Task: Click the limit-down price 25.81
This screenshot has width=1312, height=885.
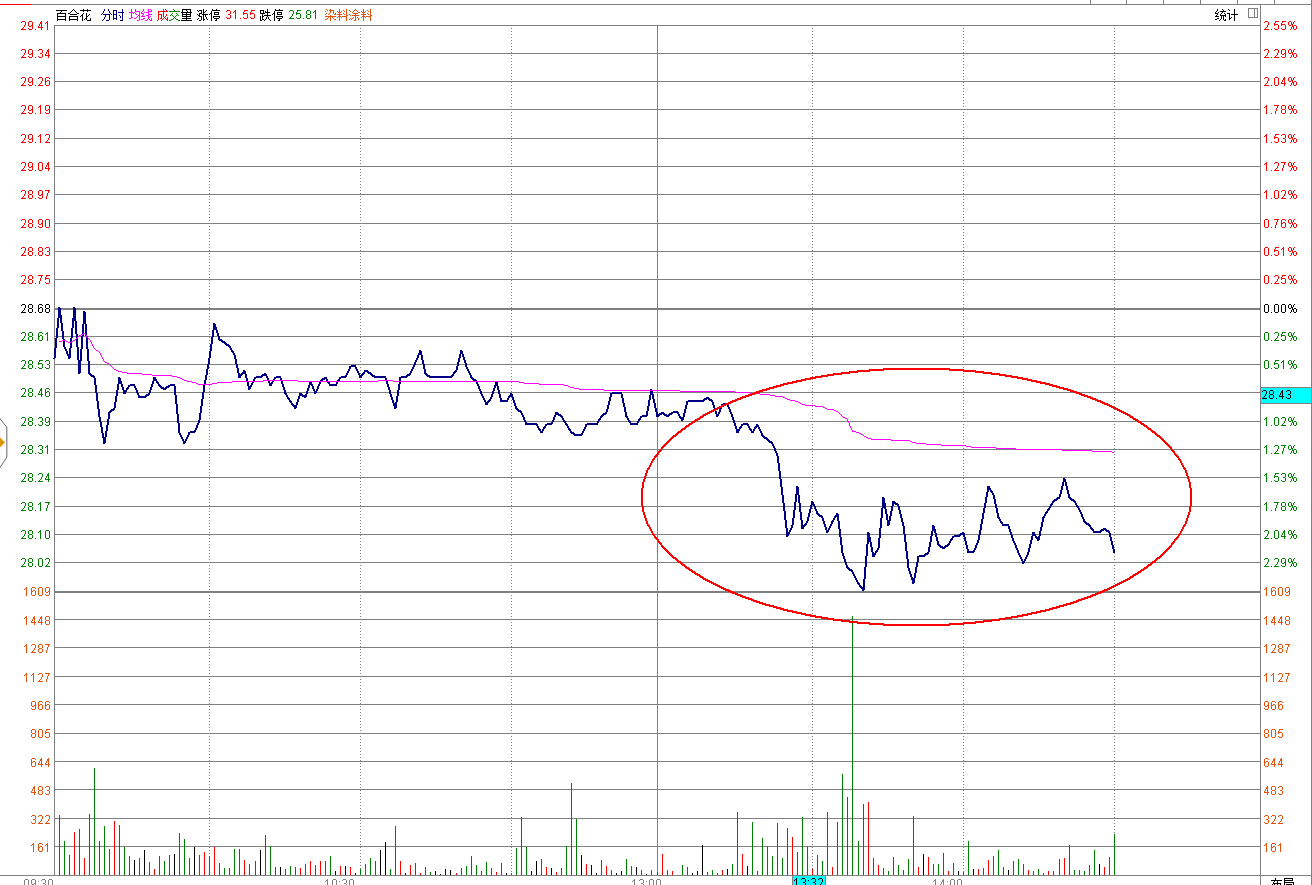Action: [x=303, y=15]
